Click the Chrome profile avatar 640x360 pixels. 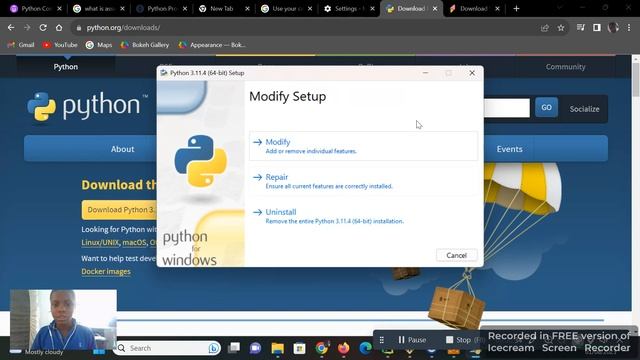click(613, 27)
